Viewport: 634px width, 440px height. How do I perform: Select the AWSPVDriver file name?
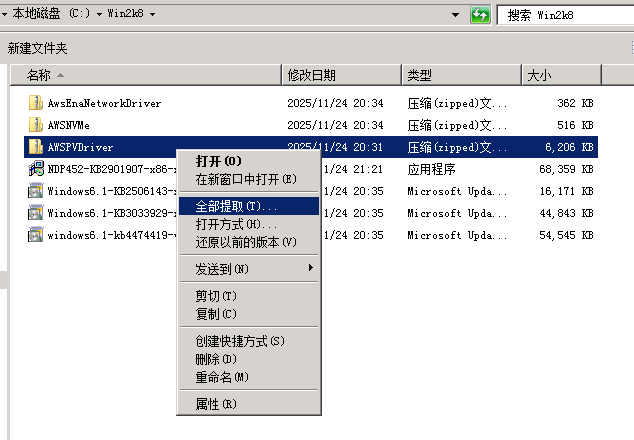pos(80,147)
